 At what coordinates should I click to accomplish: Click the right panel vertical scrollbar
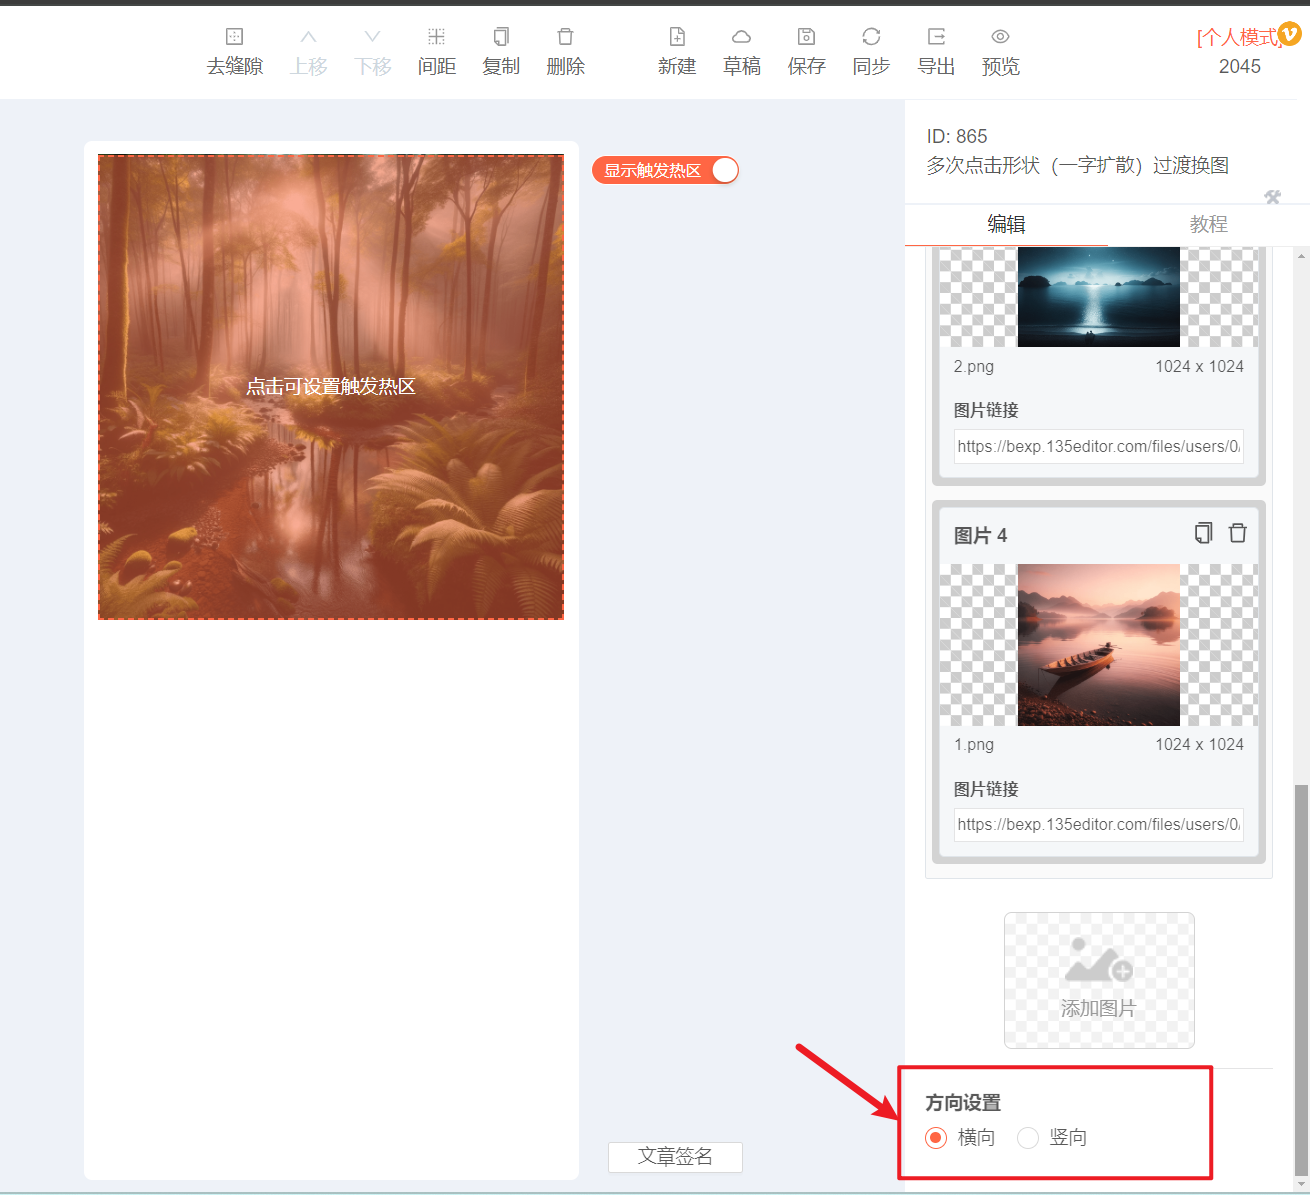point(1300,980)
